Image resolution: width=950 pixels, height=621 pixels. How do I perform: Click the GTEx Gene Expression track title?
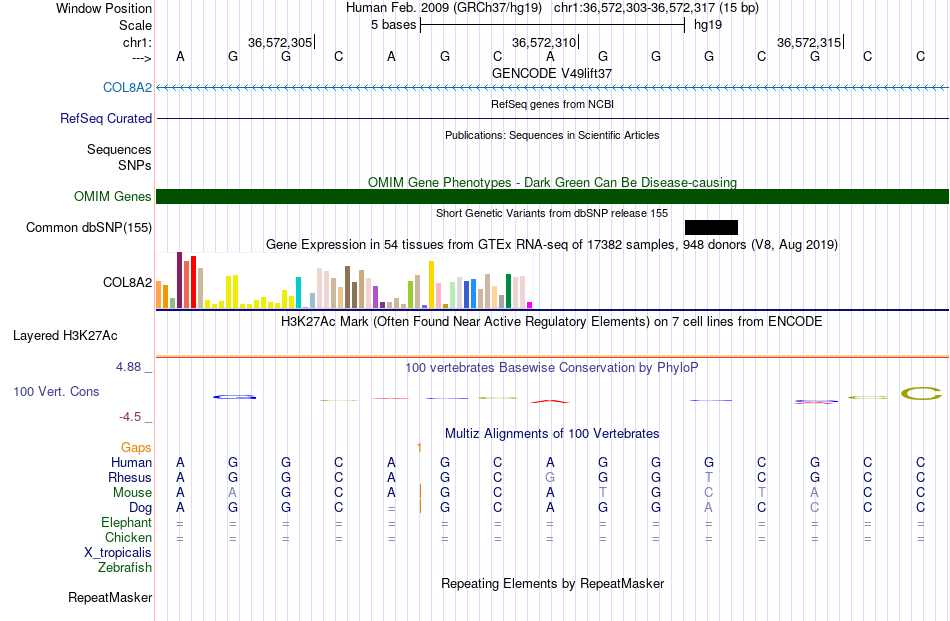point(552,245)
